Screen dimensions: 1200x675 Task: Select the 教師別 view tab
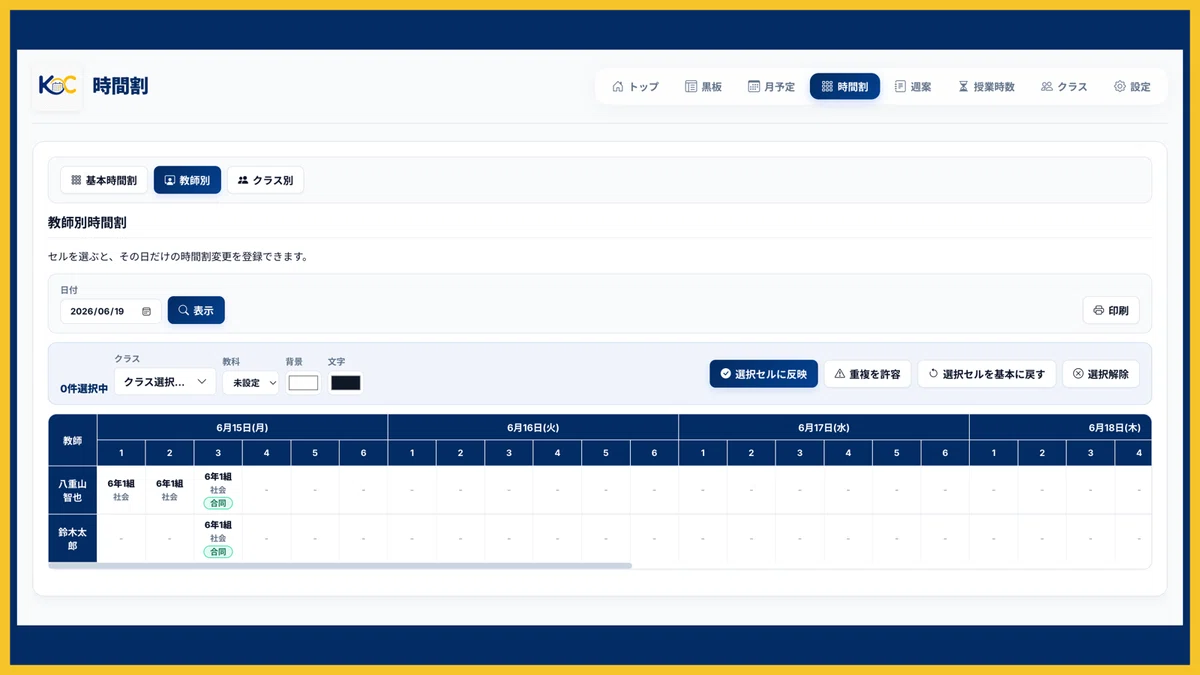point(187,180)
